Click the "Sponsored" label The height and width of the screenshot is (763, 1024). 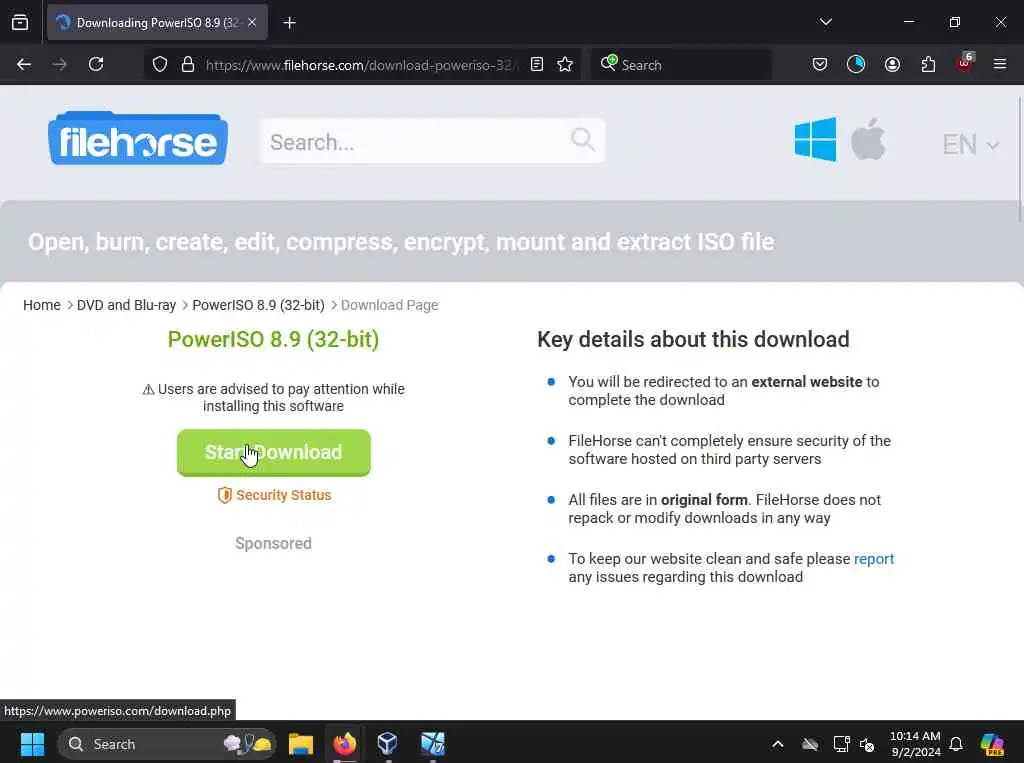[x=273, y=544]
